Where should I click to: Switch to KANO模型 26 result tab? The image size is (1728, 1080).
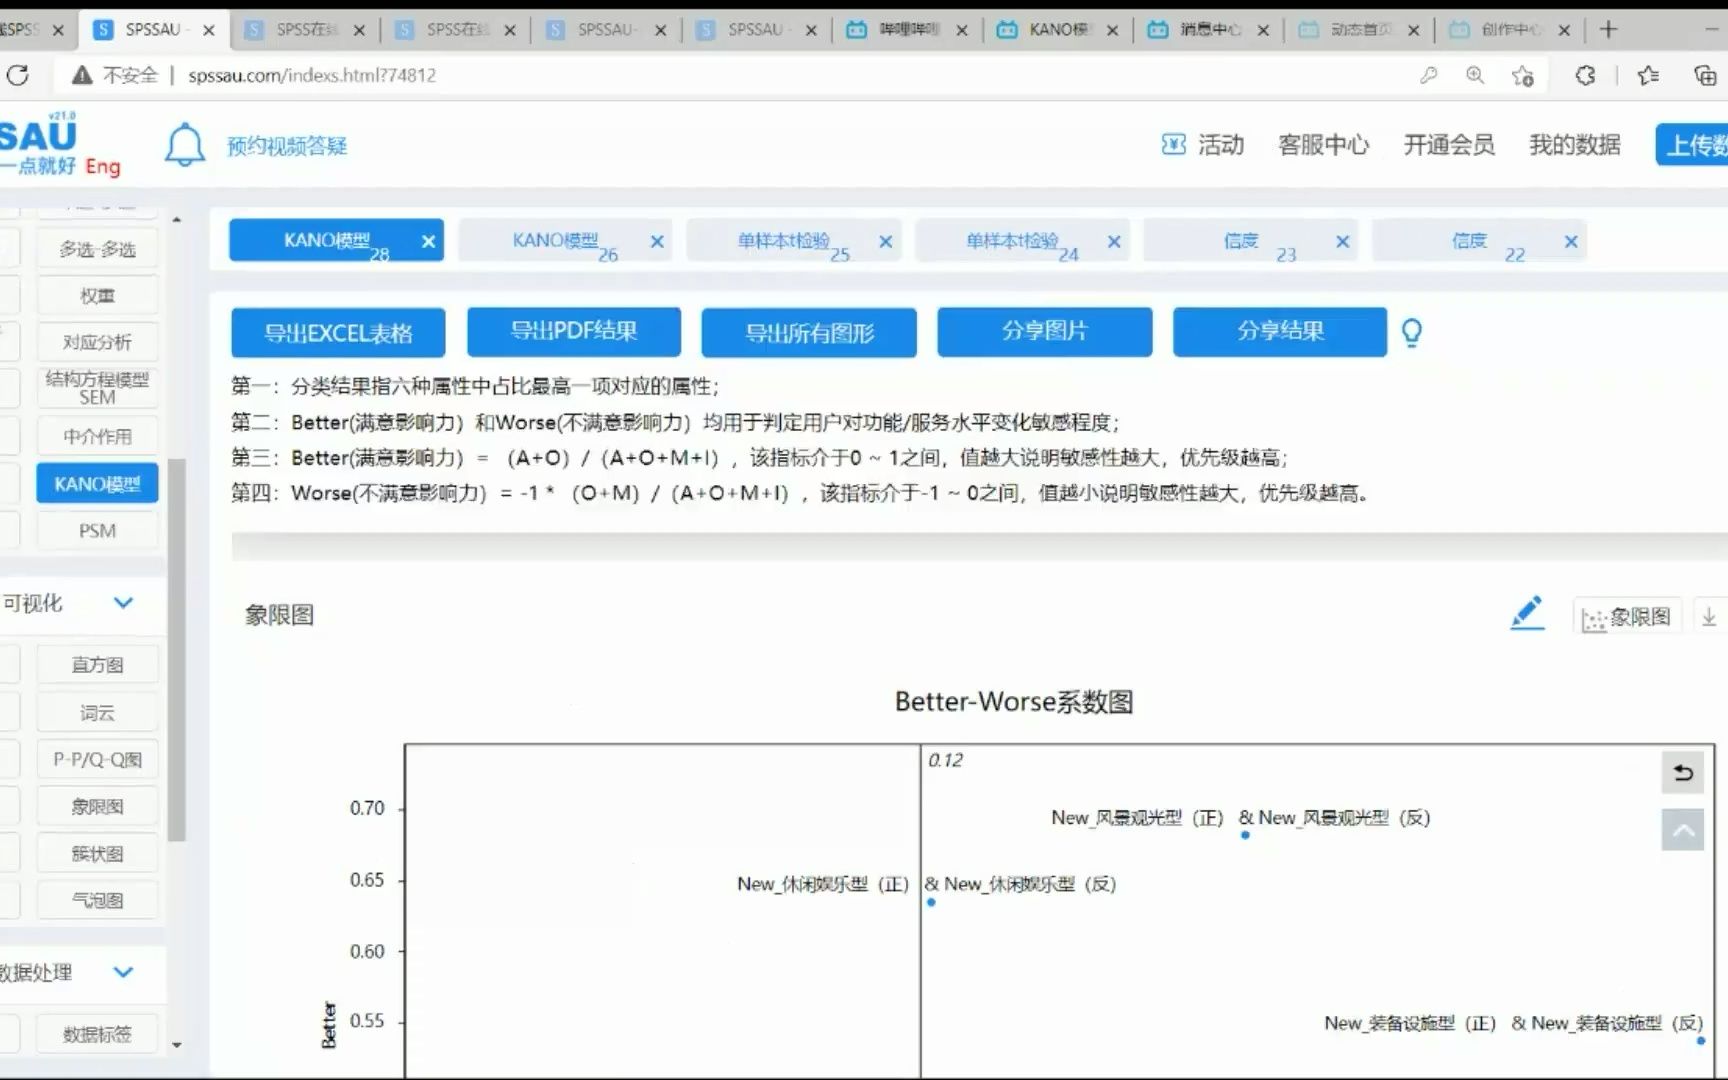point(564,241)
